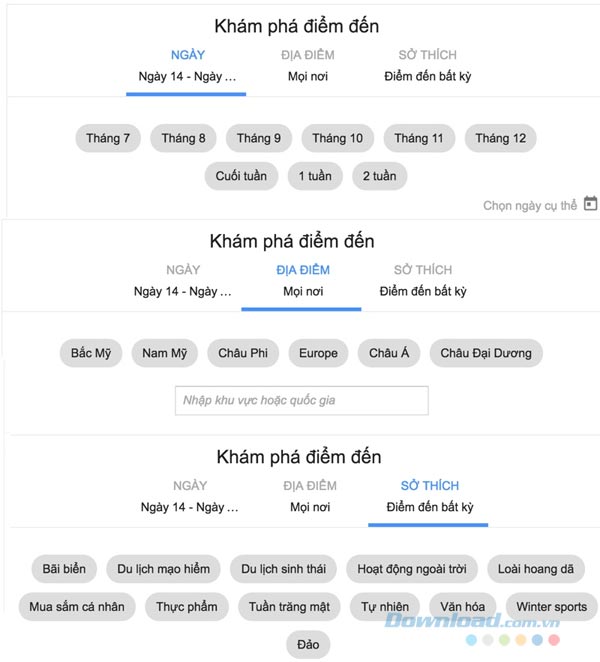Select the Bãi biển interest chip

(64, 569)
